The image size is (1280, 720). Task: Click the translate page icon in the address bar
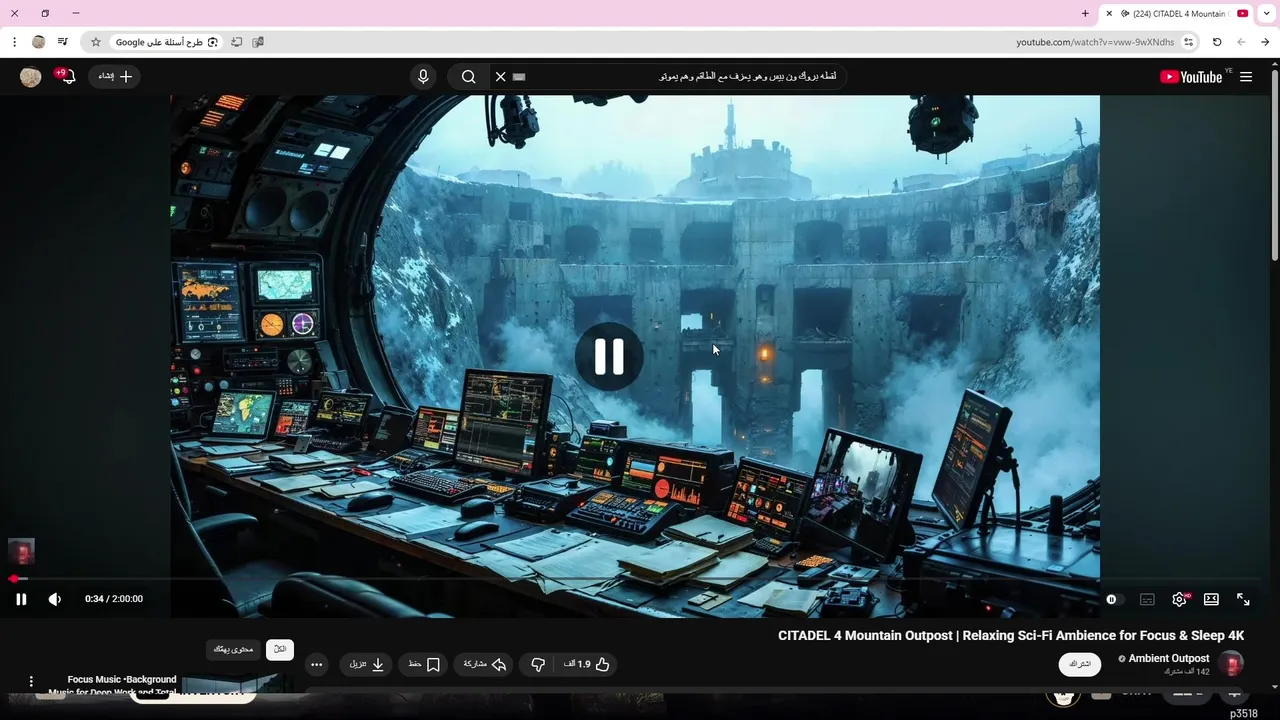point(258,42)
